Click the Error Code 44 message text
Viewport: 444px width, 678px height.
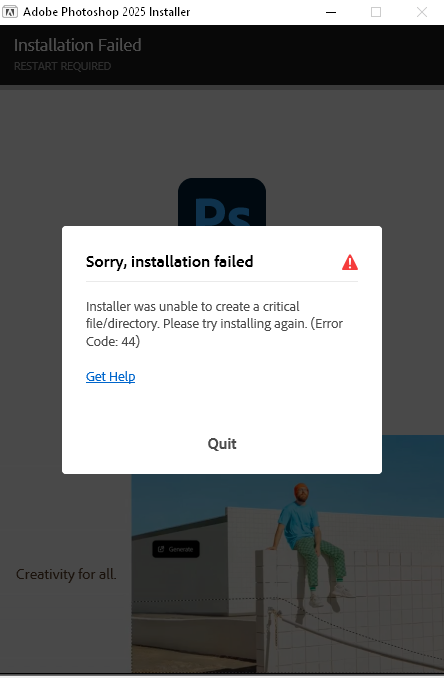point(214,324)
